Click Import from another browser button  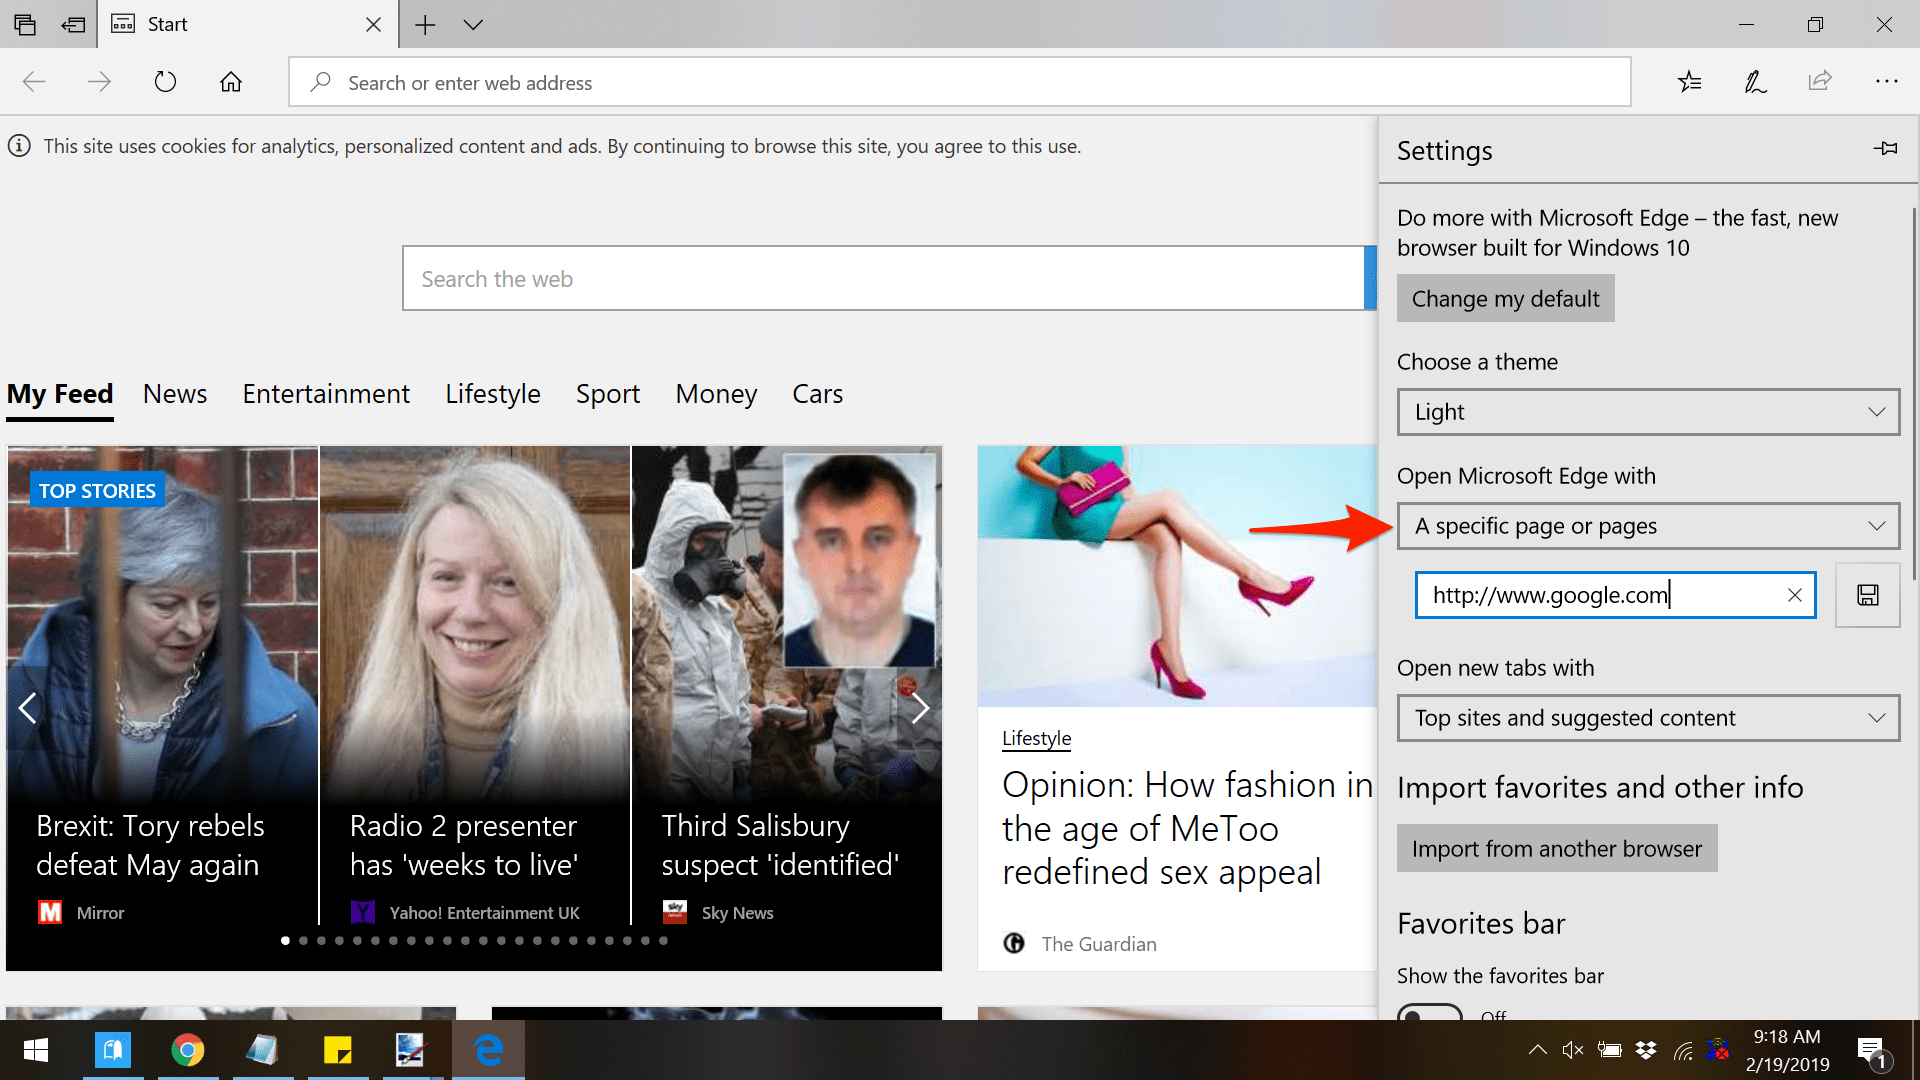tap(1556, 849)
